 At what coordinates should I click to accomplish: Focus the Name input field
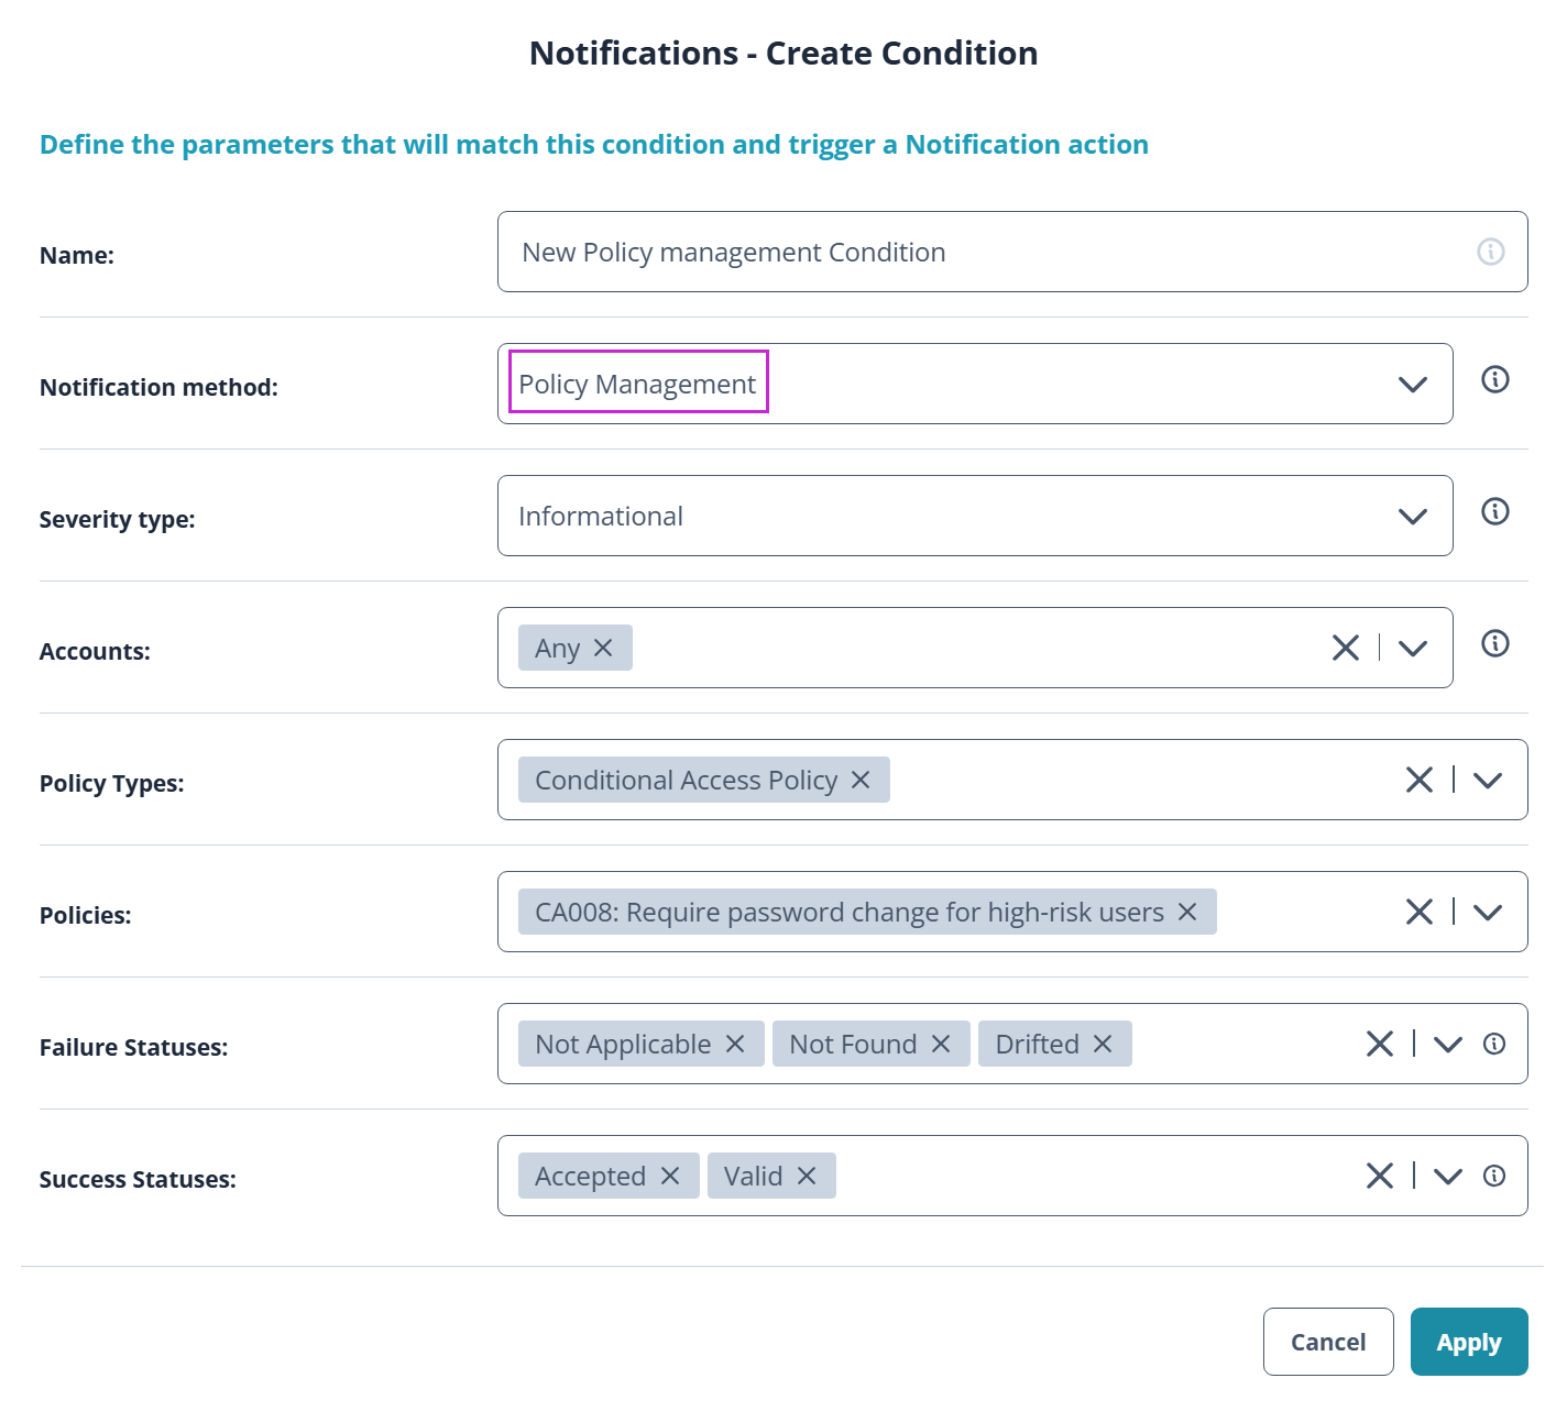[x=980, y=252]
